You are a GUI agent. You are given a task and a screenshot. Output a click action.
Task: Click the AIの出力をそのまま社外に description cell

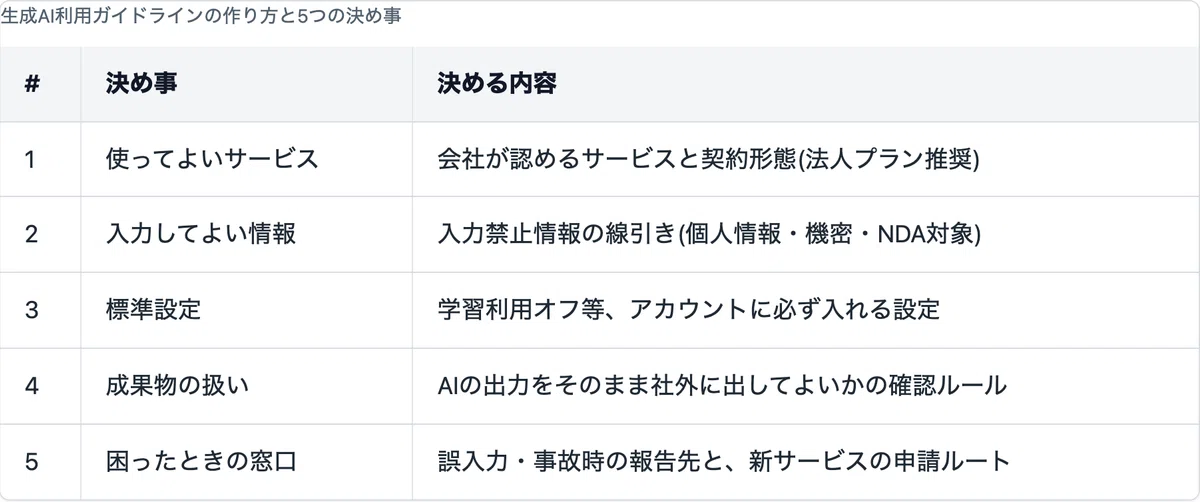click(805, 386)
